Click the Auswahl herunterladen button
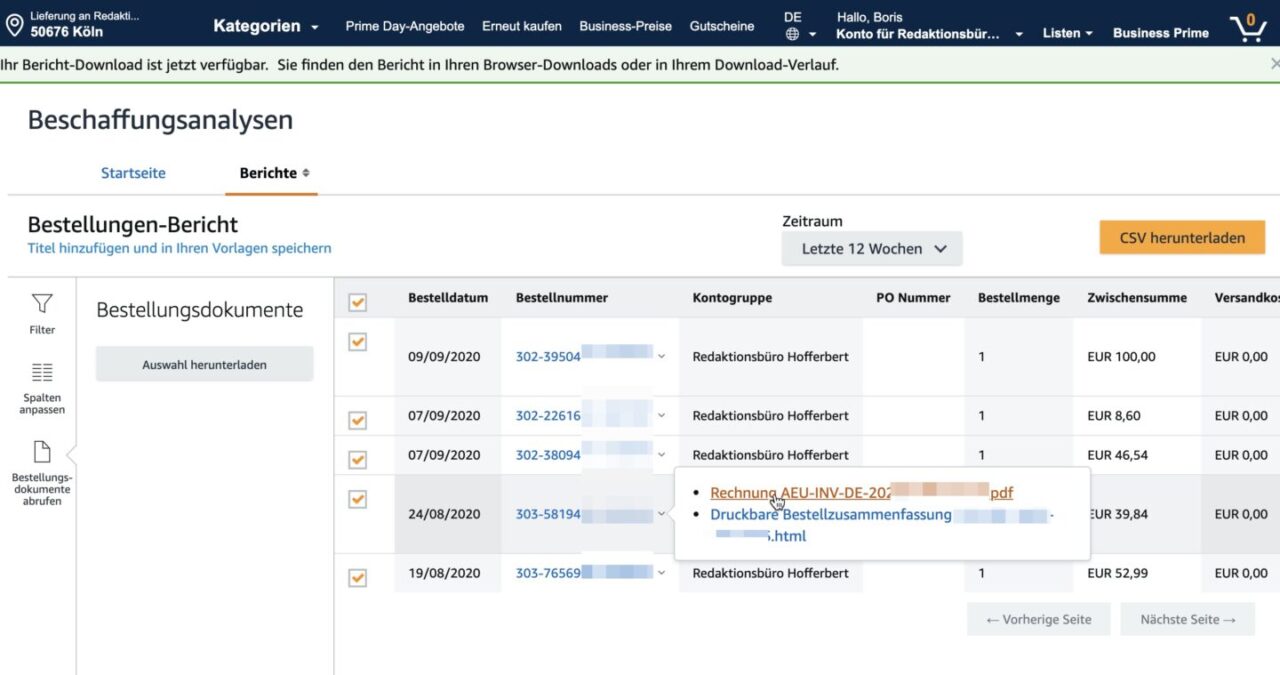Screen dimensions: 1280x675 point(204,365)
